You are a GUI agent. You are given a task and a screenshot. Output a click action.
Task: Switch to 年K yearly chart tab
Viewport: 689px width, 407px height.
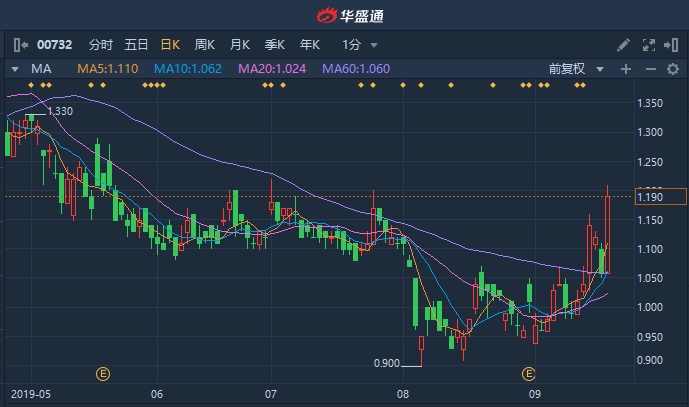(309, 45)
